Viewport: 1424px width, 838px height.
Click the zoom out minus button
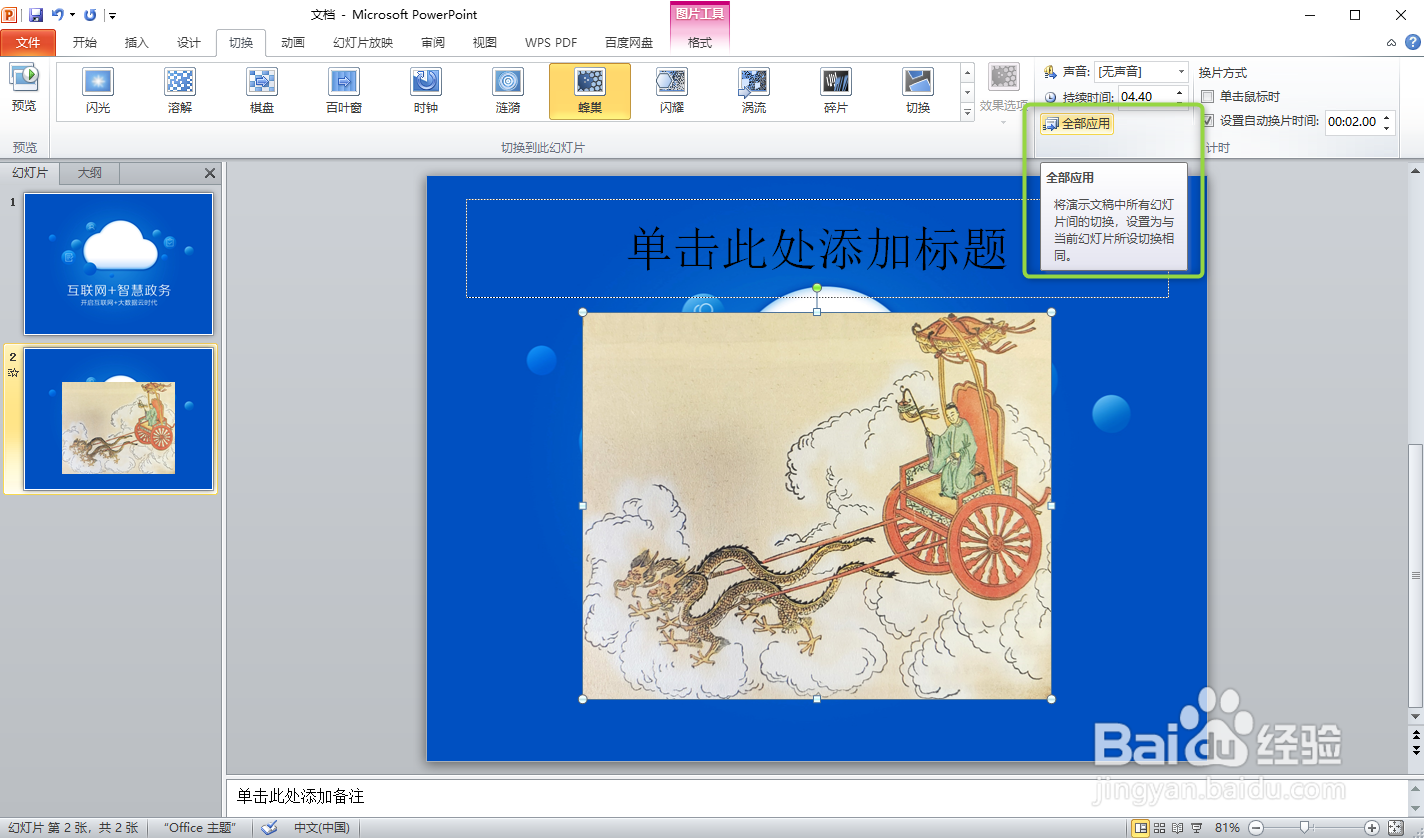point(1256,828)
